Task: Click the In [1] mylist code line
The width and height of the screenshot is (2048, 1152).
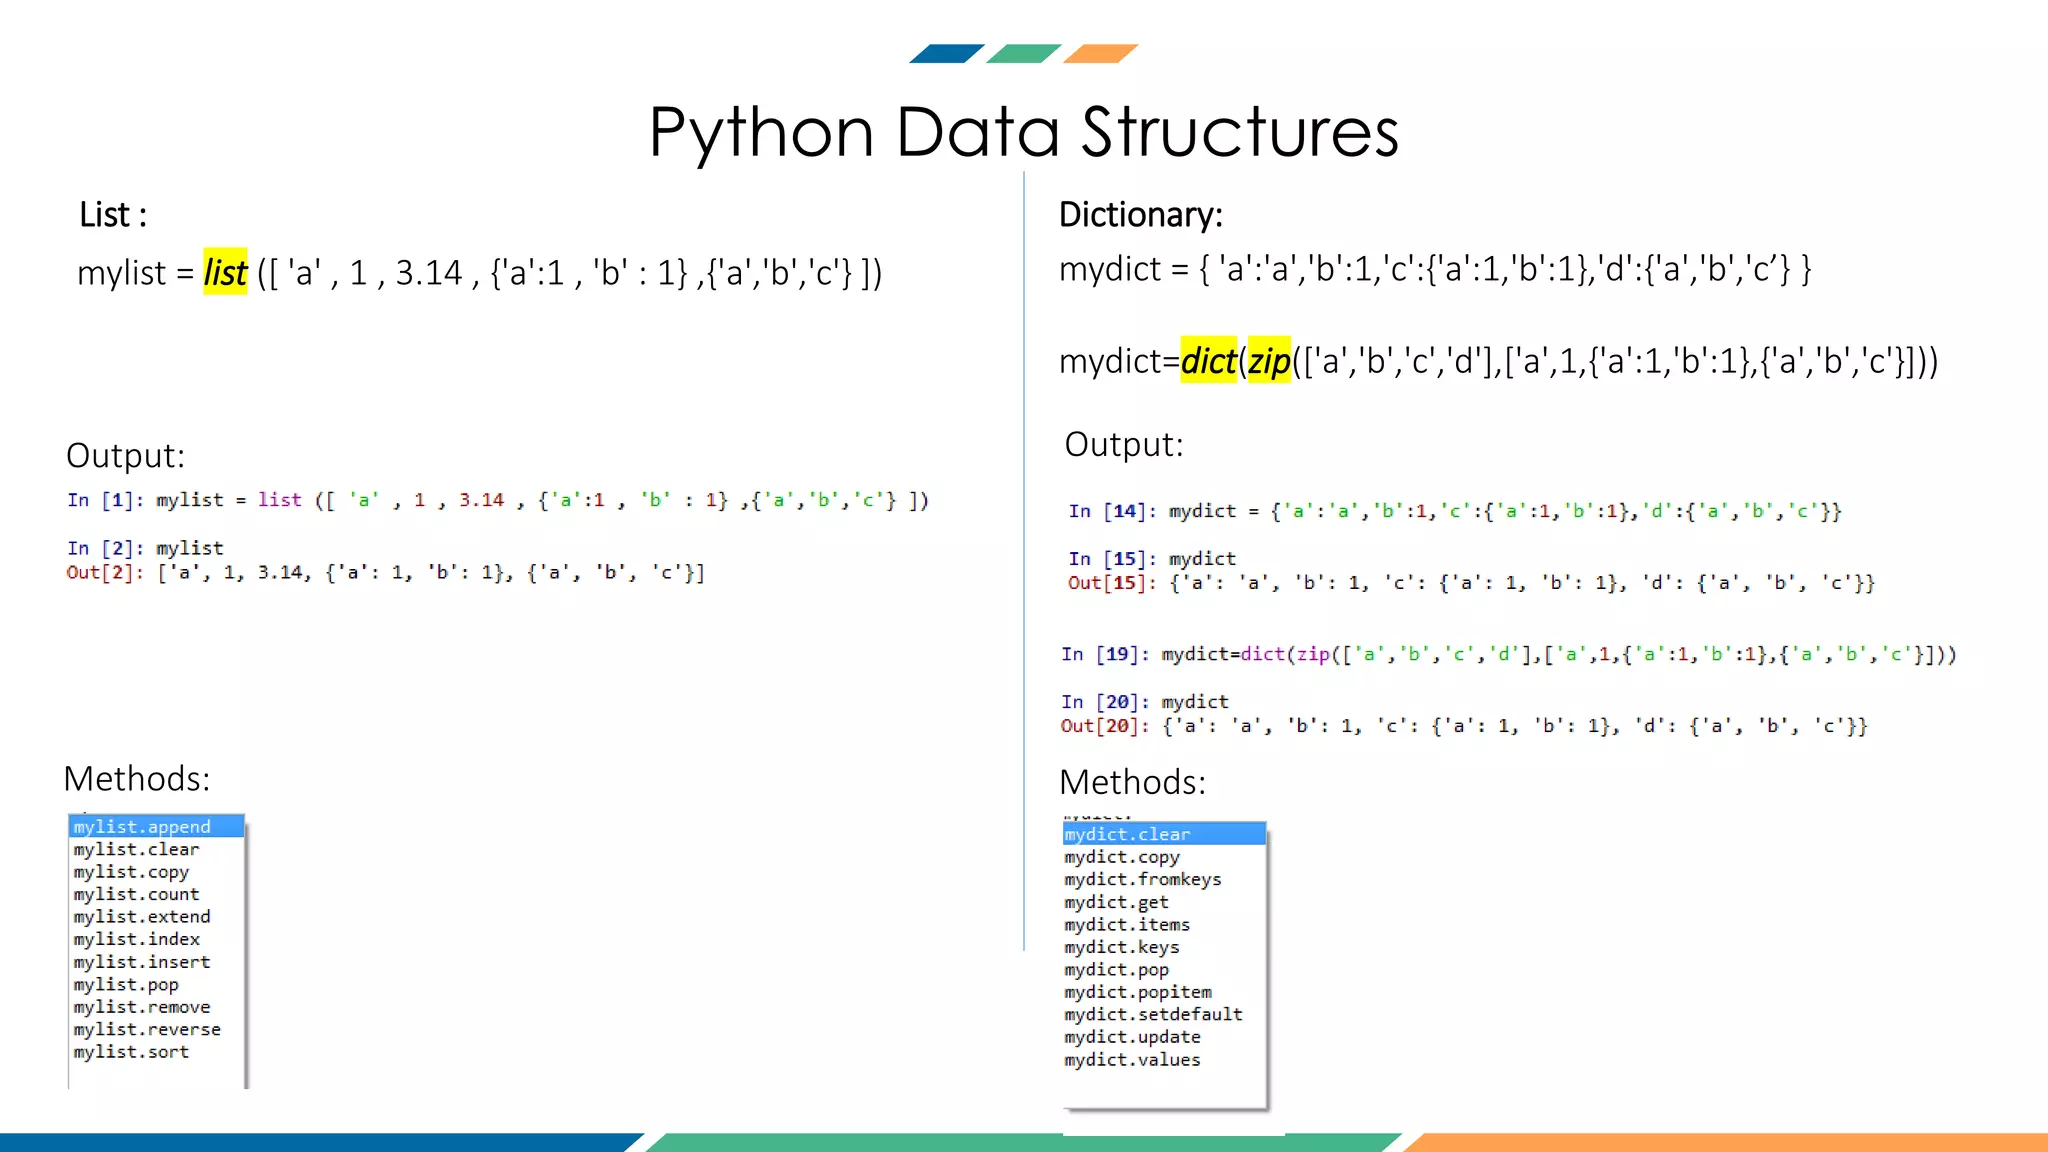Action: pos(498,500)
